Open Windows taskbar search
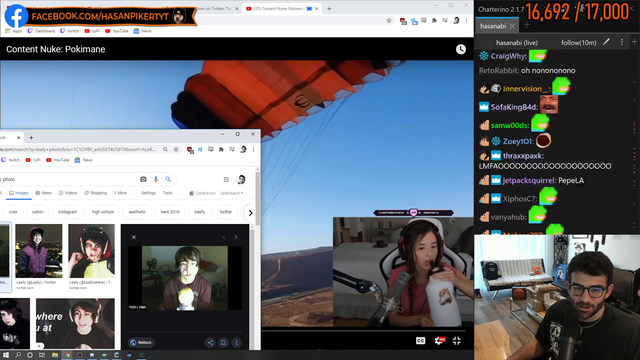The image size is (640, 360). click(18, 355)
